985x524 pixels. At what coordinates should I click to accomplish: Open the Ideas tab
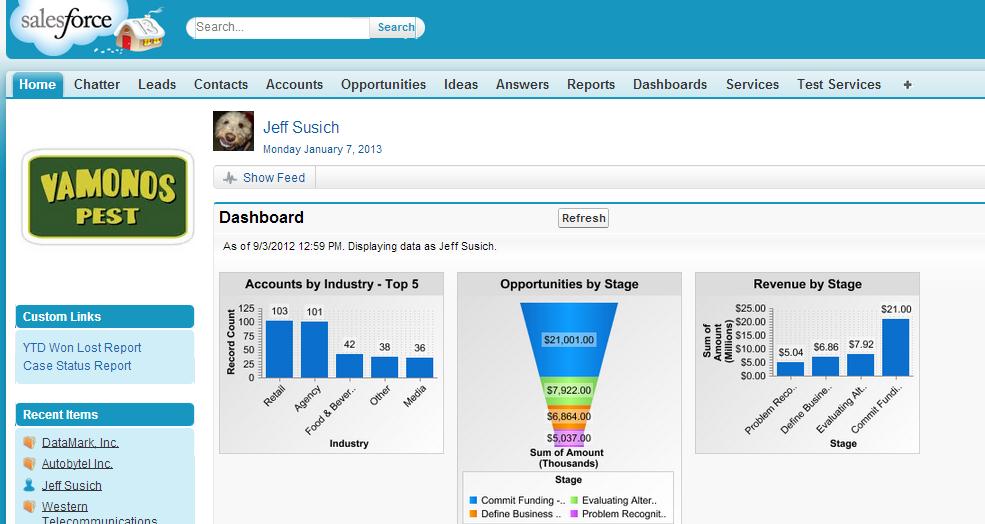coord(460,85)
